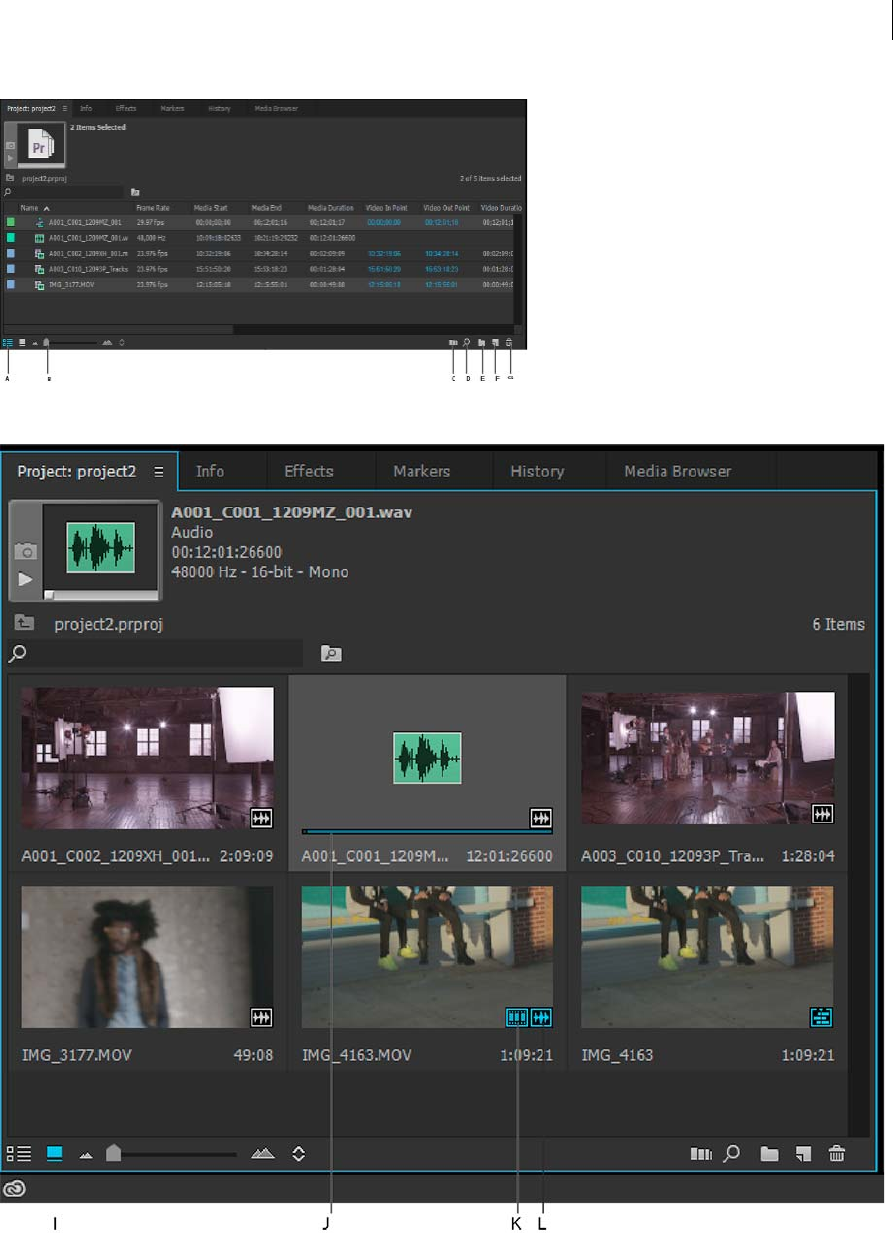Image resolution: width=893 pixels, height=1233 pixels.
Task: Select the IMG_3177.MOV thumbnail
Action: (x=147, y=957)
